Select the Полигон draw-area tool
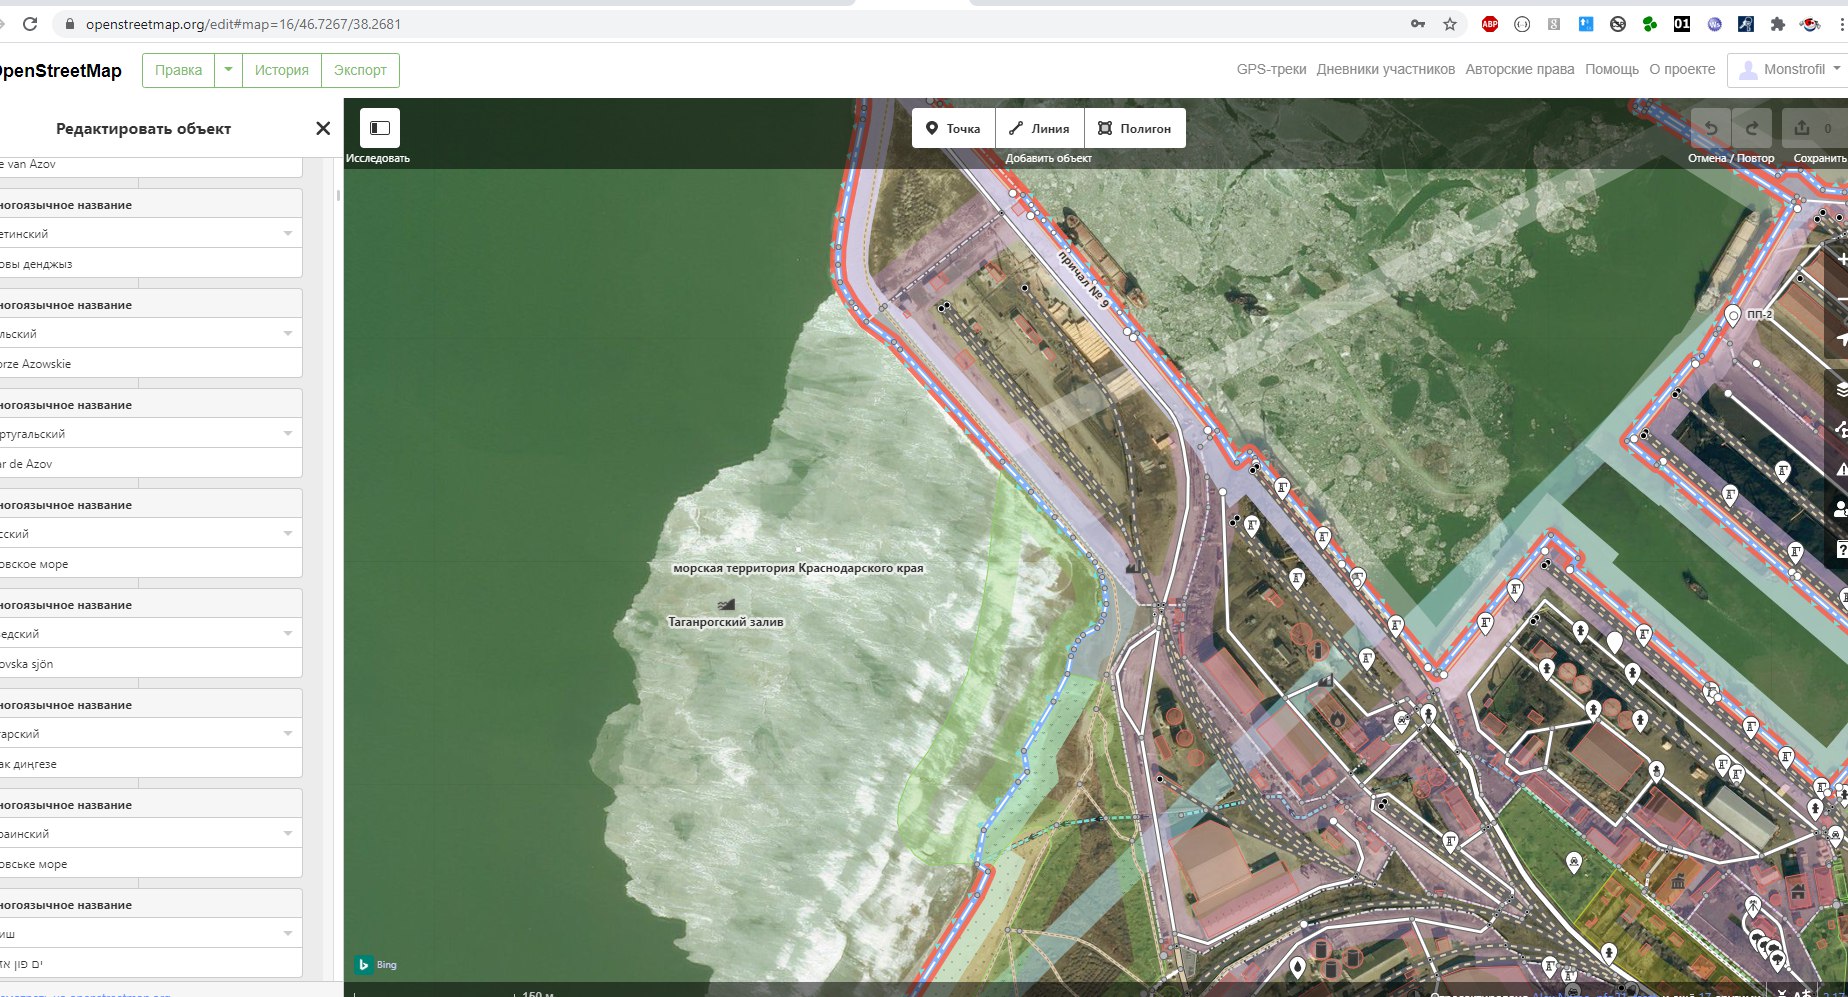Viewport: 1848px width, 997px height. pyautogui.click(x=1135, y=128)
